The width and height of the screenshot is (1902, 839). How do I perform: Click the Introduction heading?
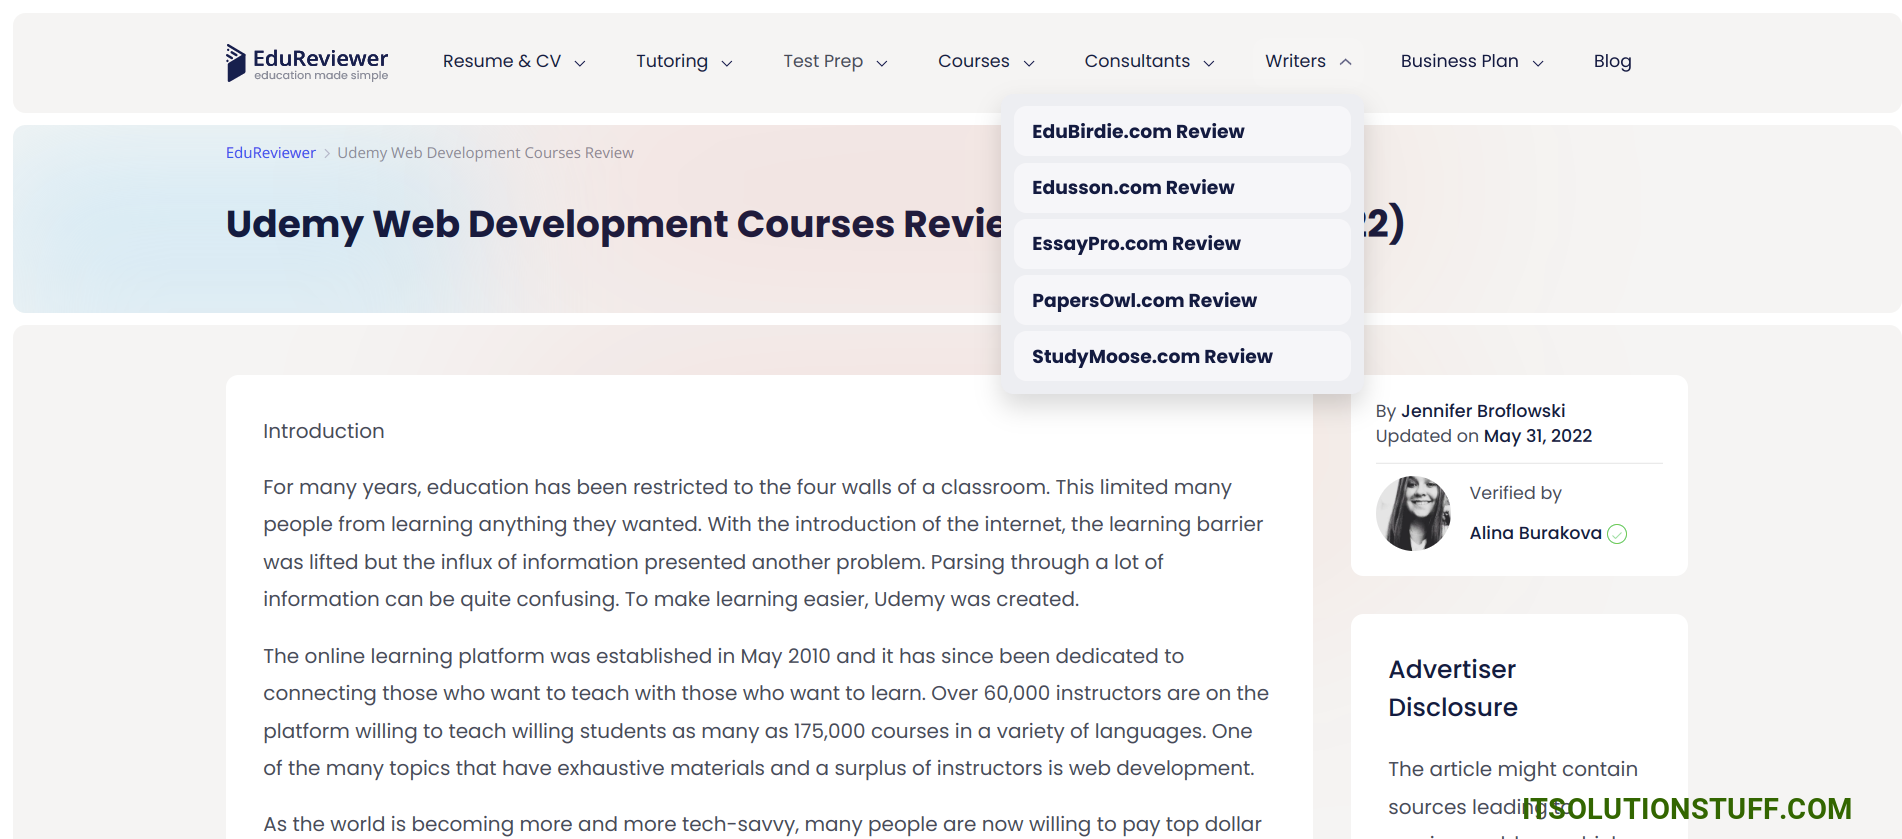pos(323,431)
